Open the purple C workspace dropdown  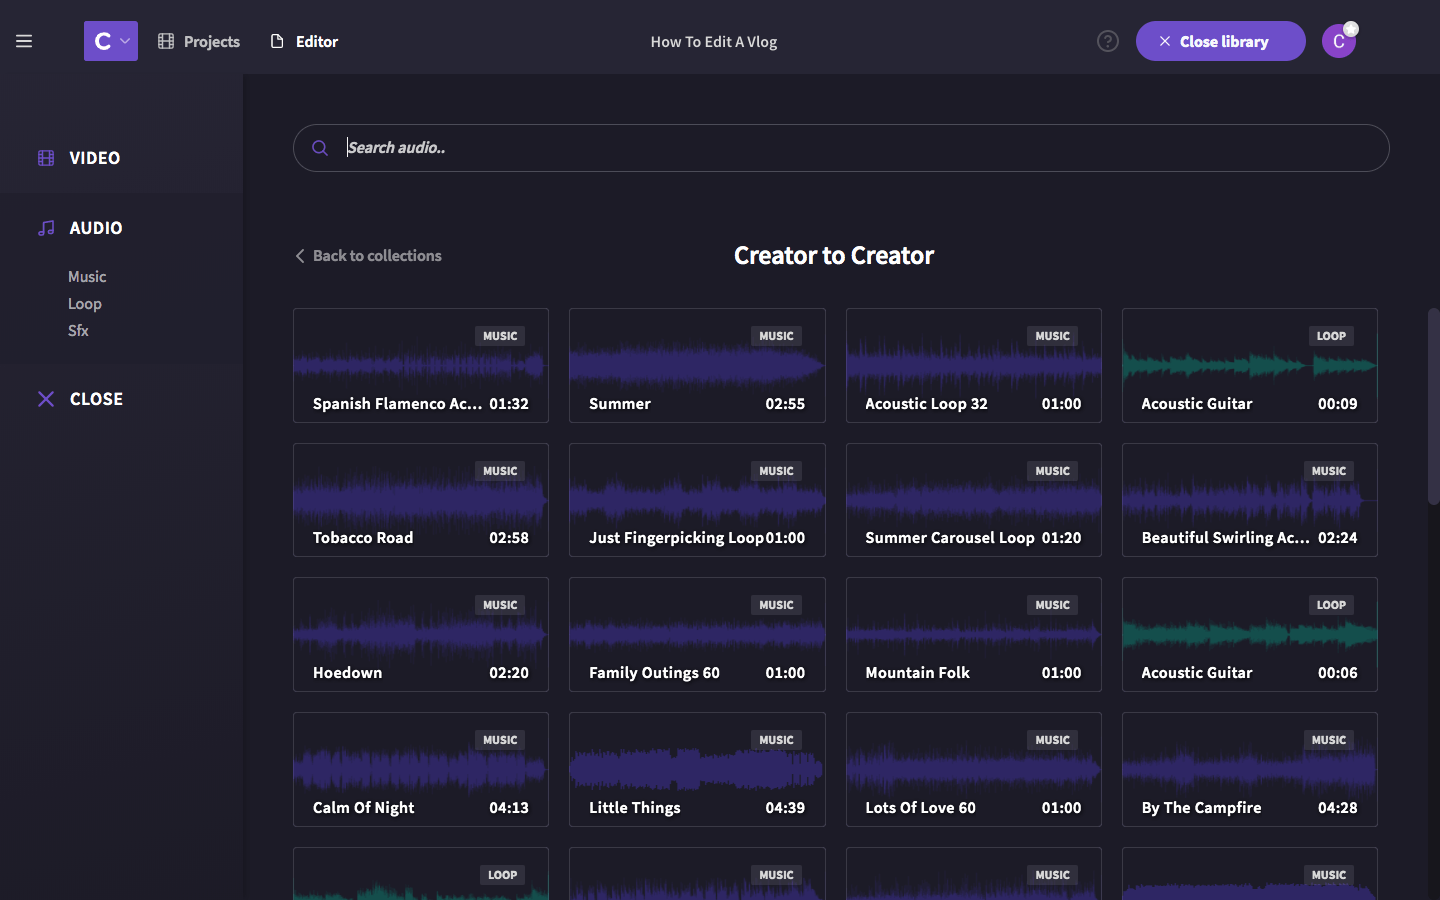[111, 41]
